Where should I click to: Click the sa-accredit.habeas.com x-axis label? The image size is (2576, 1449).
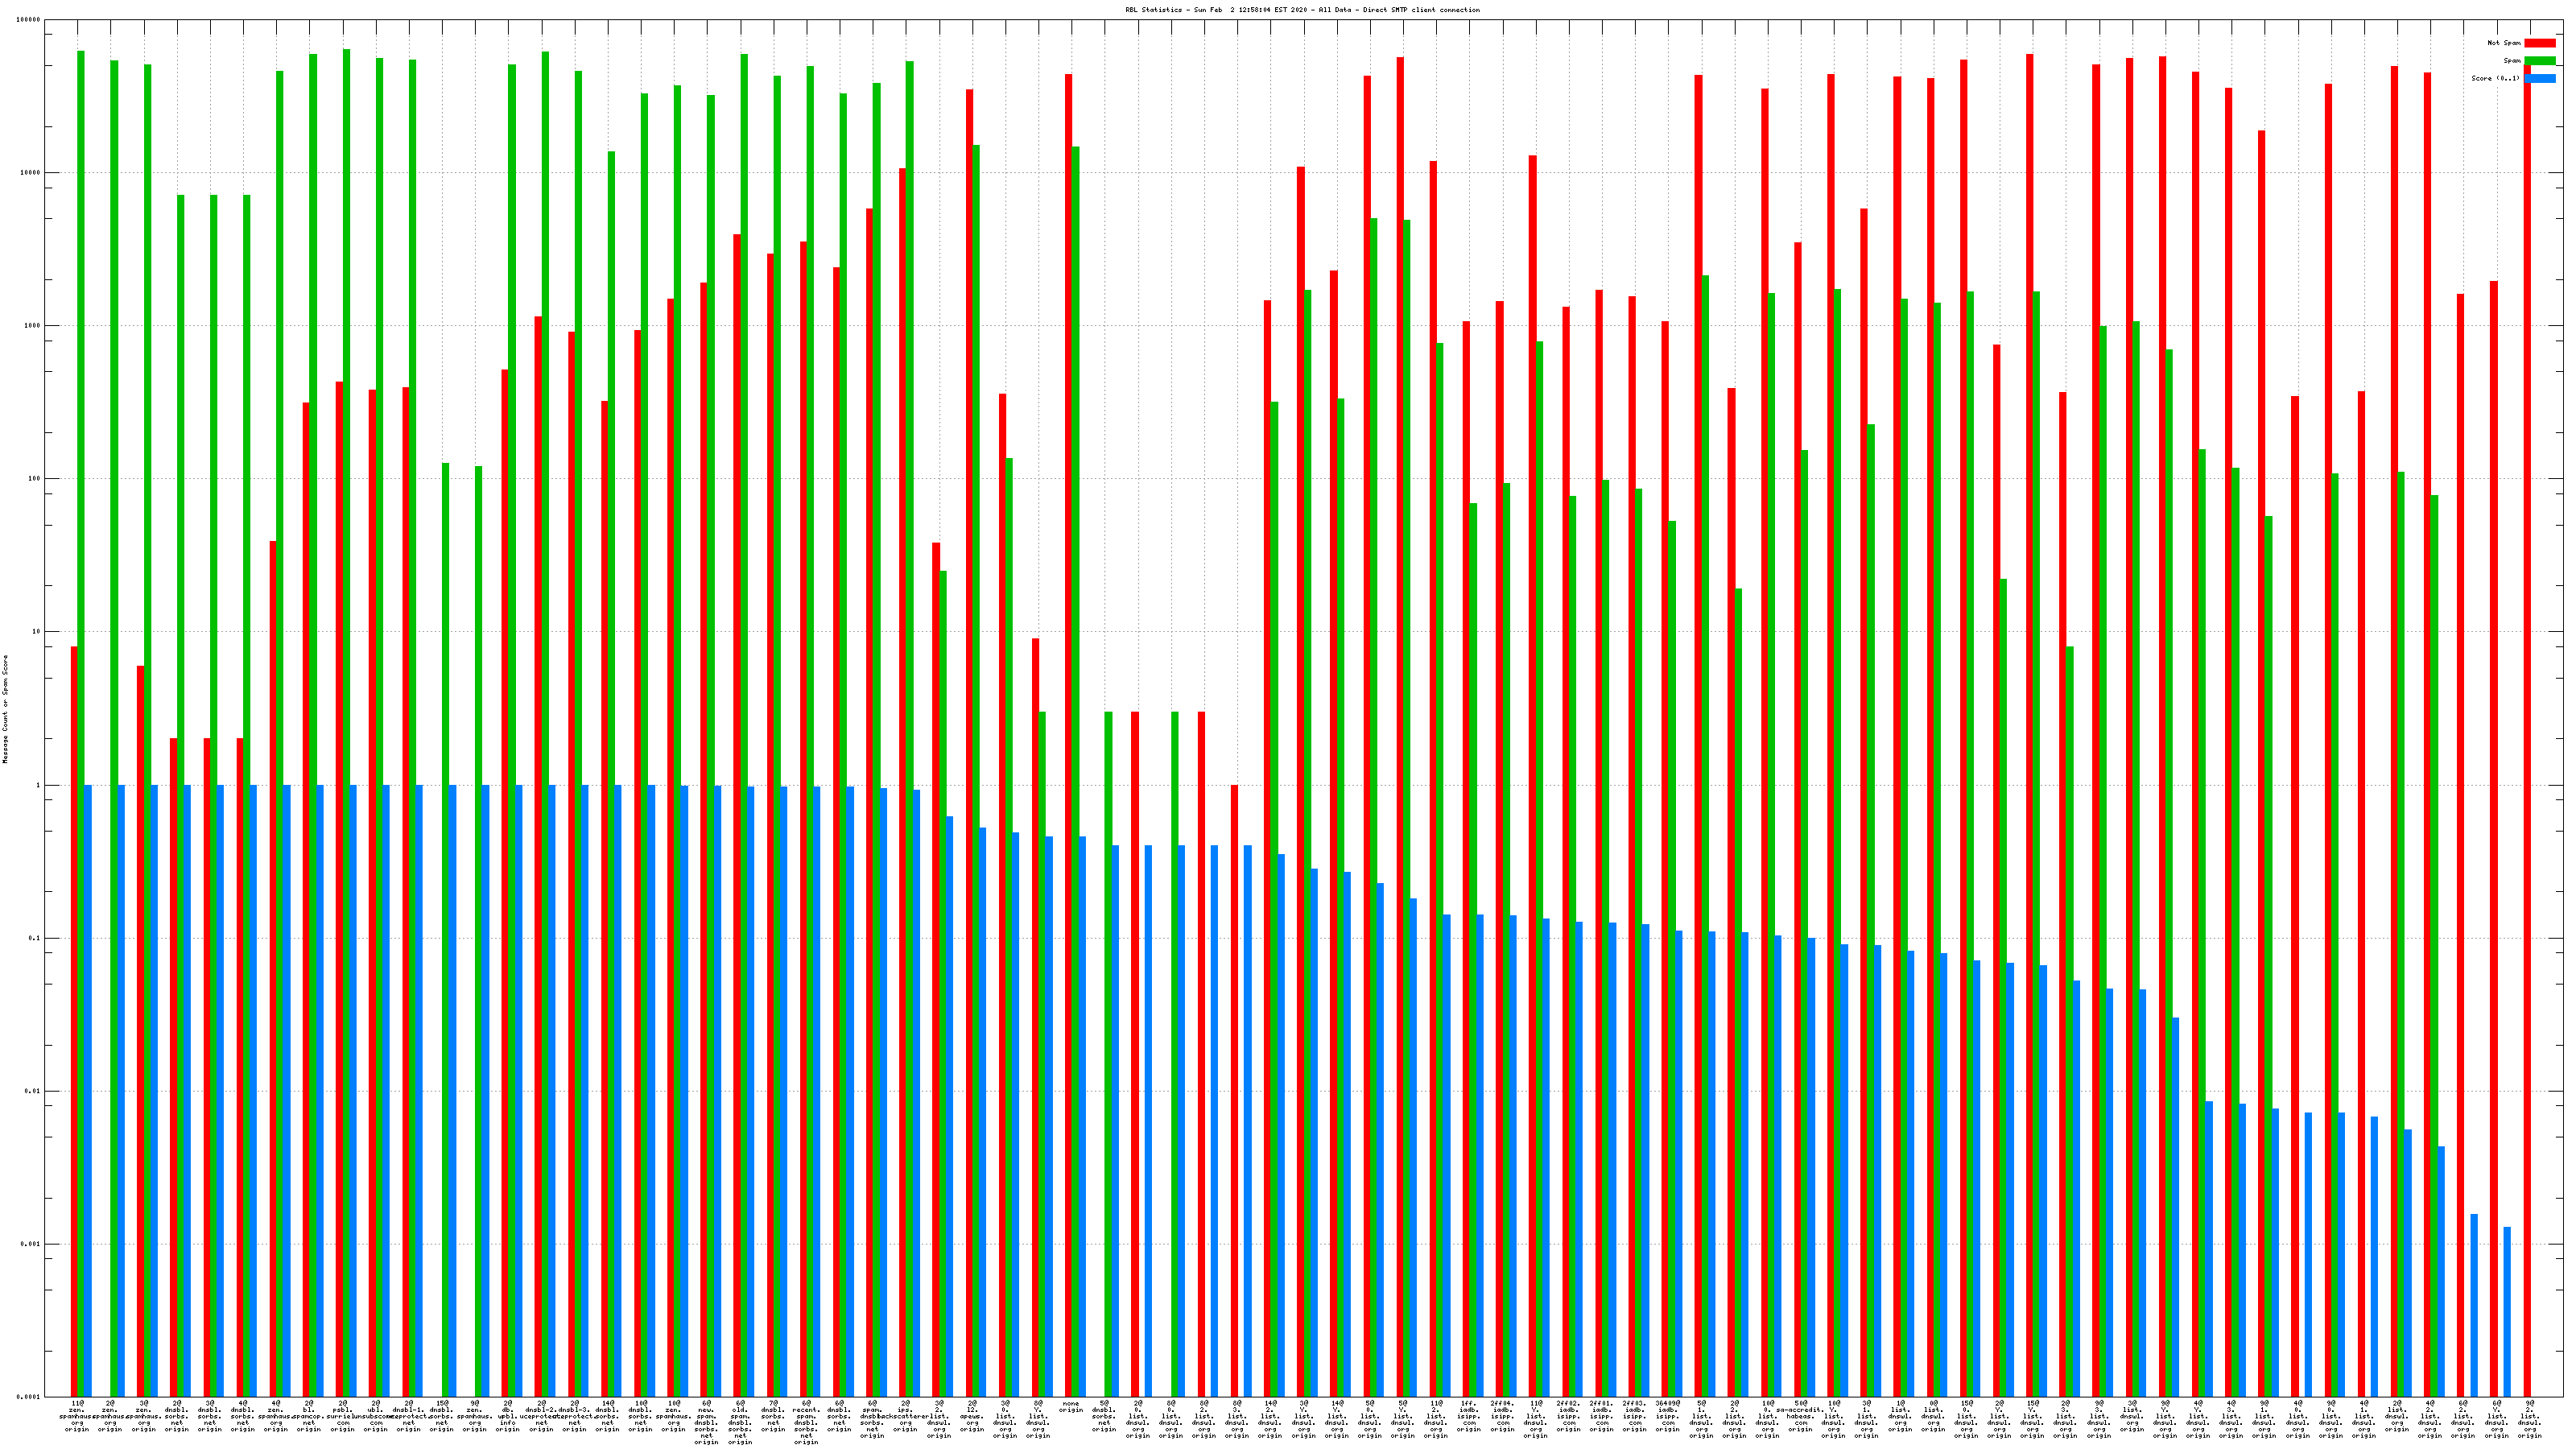[x=1800, y=1416]
